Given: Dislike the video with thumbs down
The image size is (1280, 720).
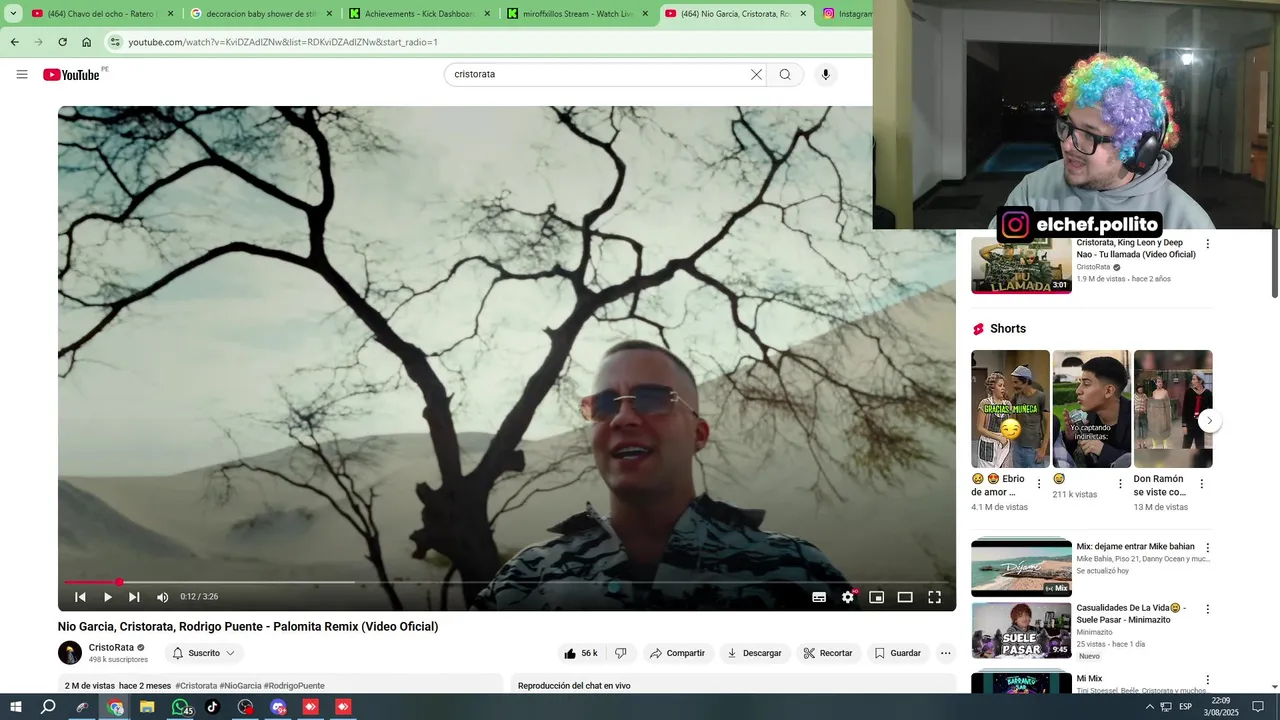Looking at the screenshot, I should click(x=620, y=653).
